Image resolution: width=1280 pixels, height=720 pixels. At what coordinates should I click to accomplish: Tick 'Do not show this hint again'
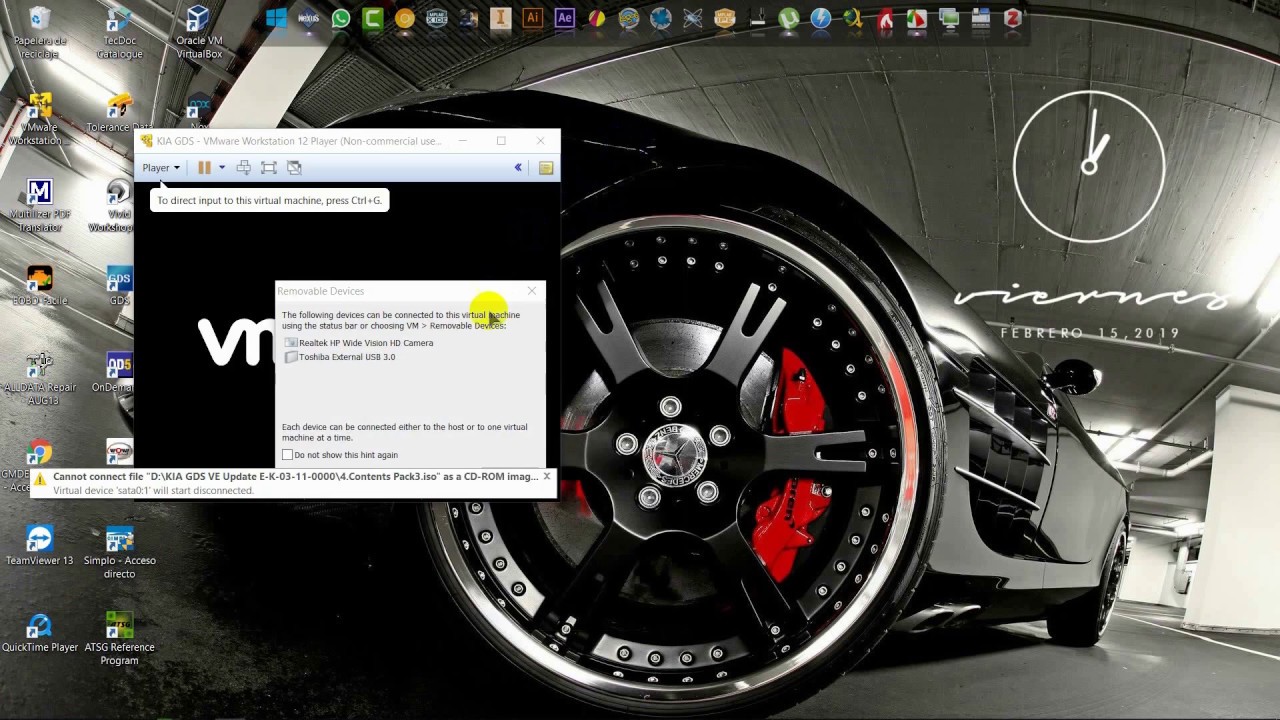point(288,455)
